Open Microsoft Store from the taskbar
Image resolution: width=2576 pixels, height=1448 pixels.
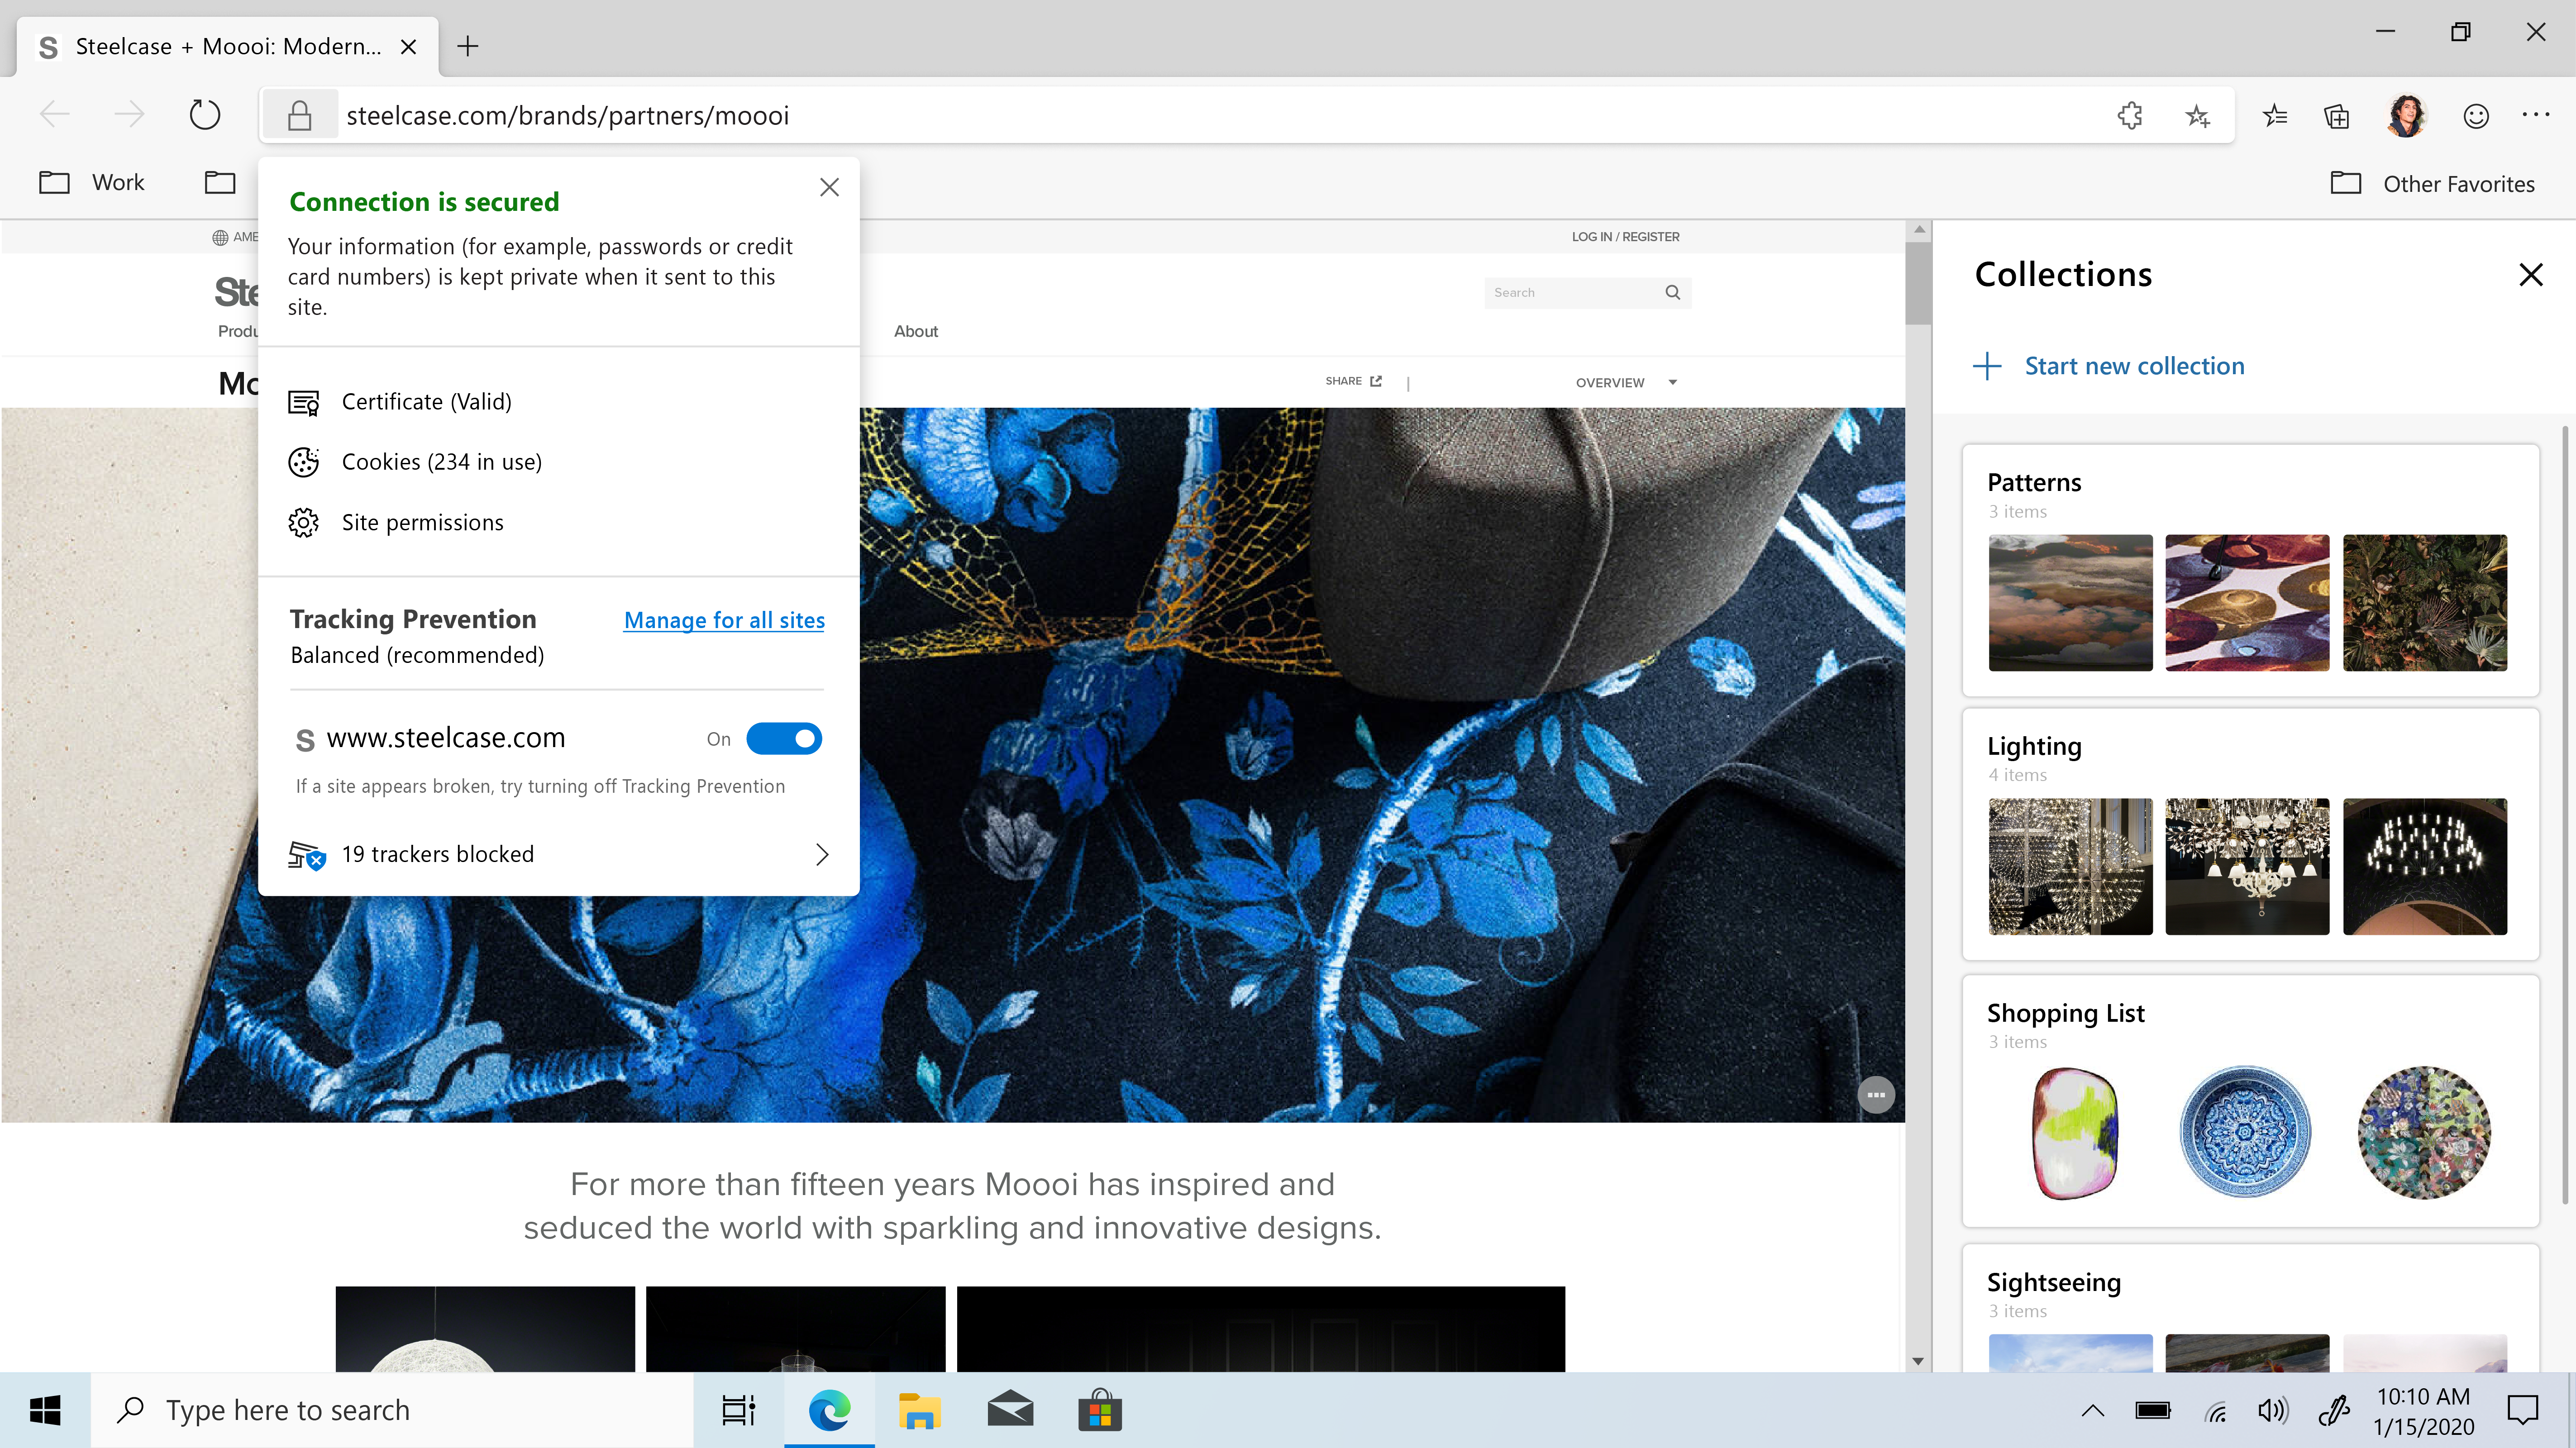coord(1100,1411)
